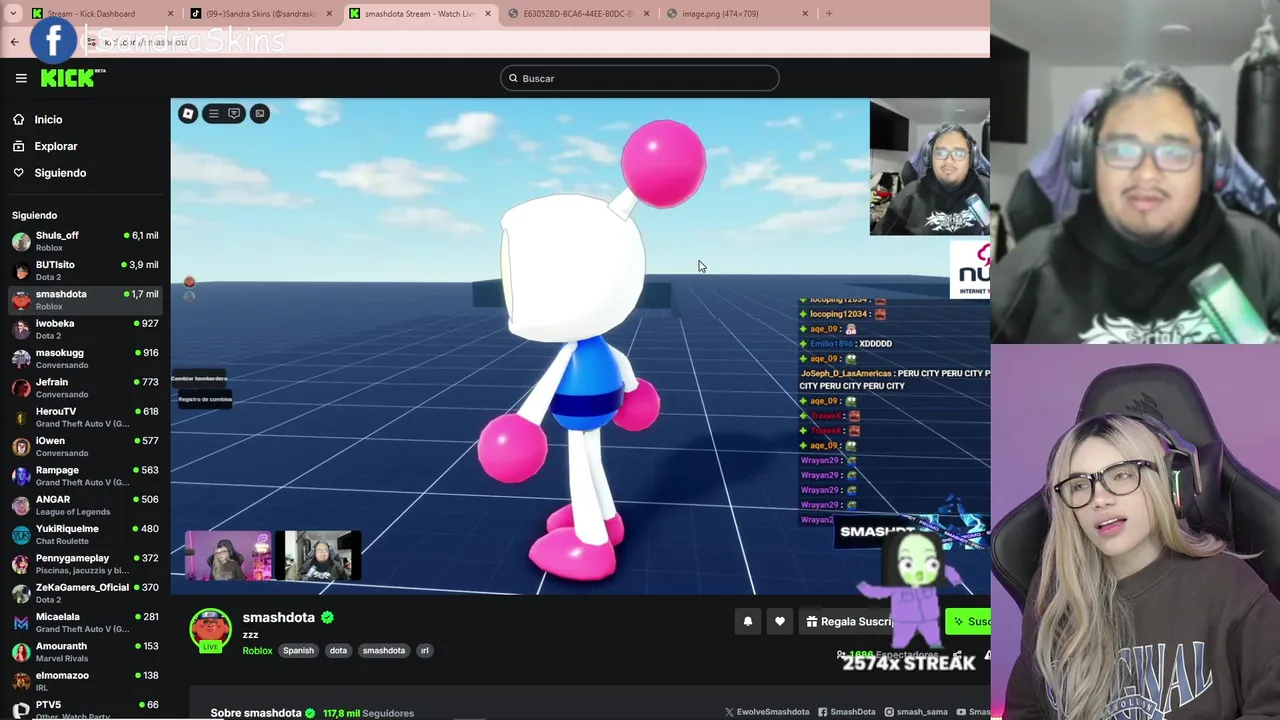1280x720 pixels.
Task: Open the iwobeka channel
Action: point(85,329)
